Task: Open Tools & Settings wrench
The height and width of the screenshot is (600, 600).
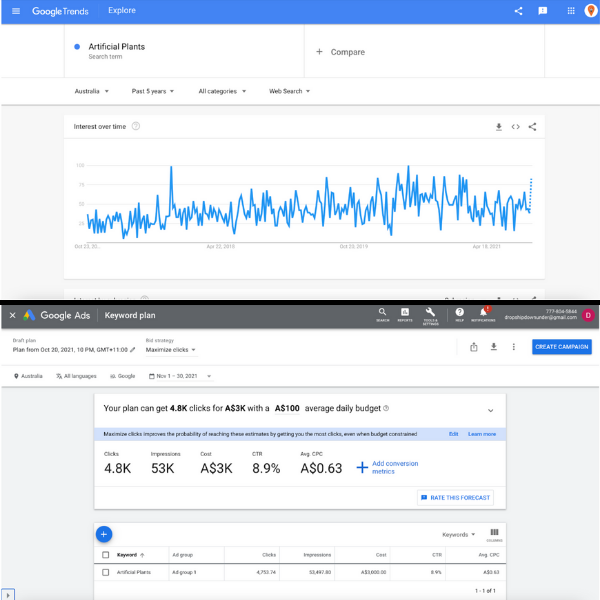Action: point(430,316)
